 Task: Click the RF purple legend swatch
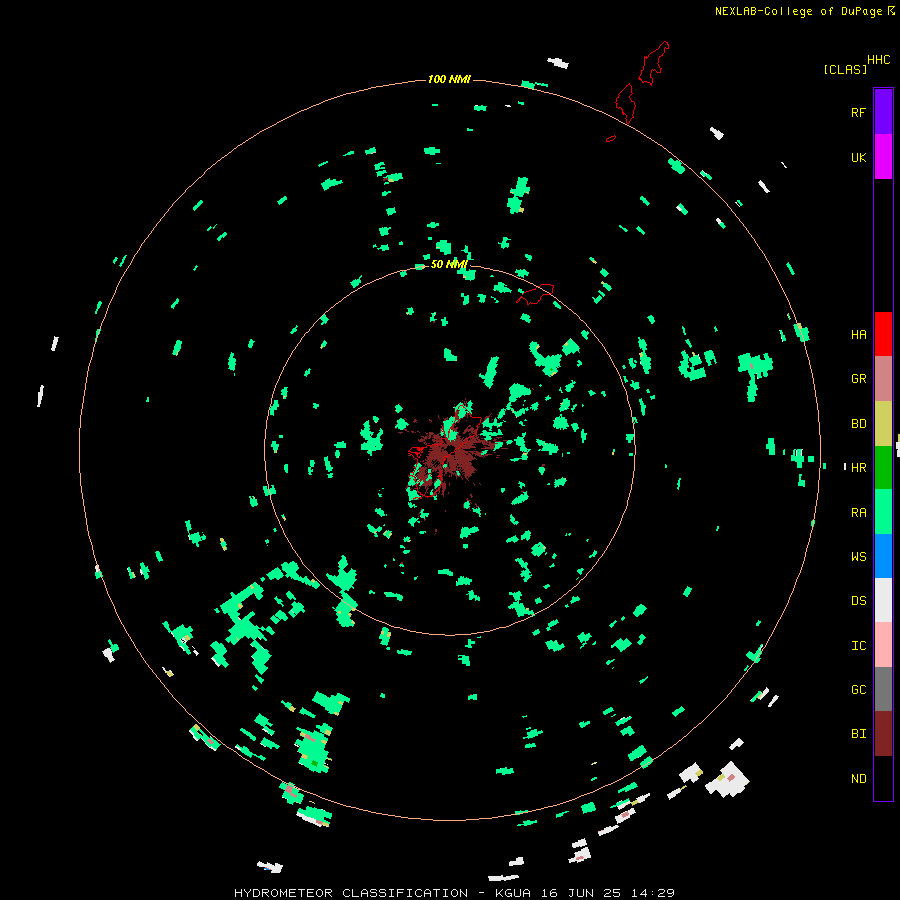883,112
